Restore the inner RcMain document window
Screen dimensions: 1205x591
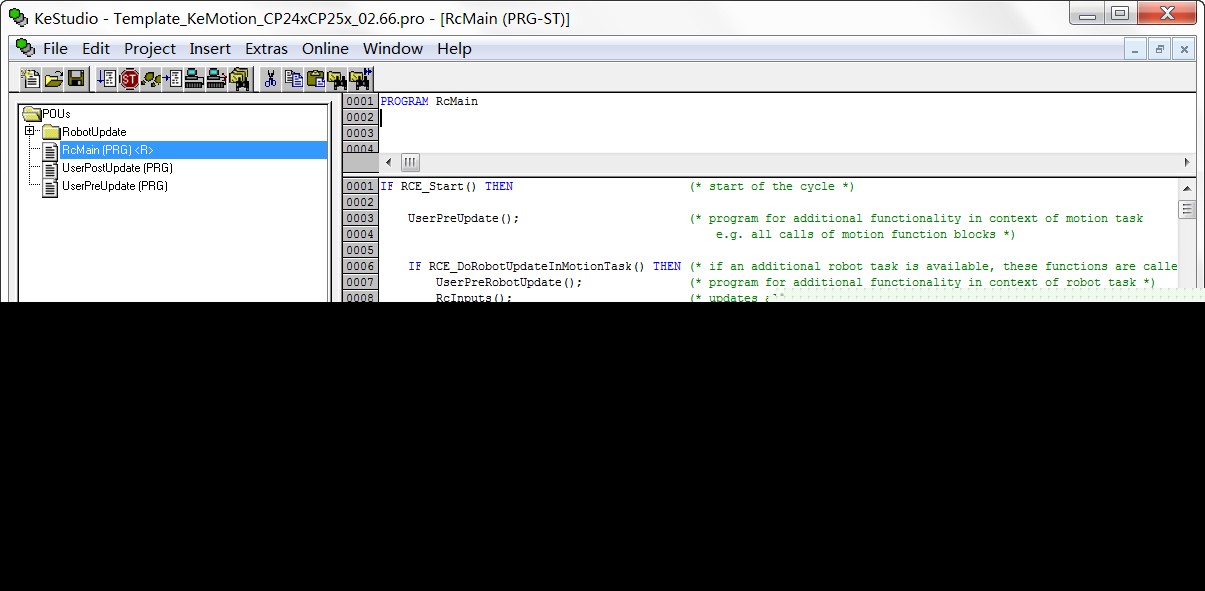tap(1160, 48)
